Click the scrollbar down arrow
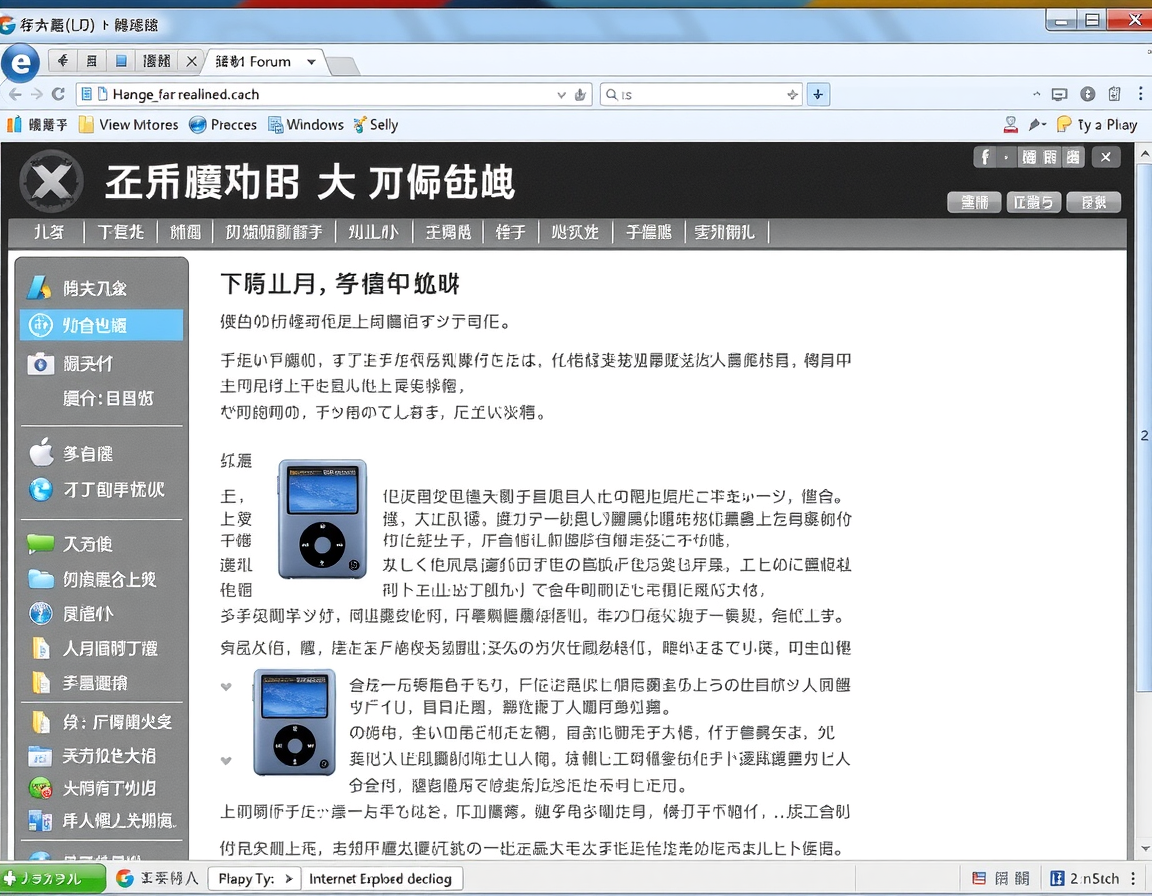Image resolution: width=1152 pixels, height=896 pixels. pyautogui.click(x=1144, y=848)
